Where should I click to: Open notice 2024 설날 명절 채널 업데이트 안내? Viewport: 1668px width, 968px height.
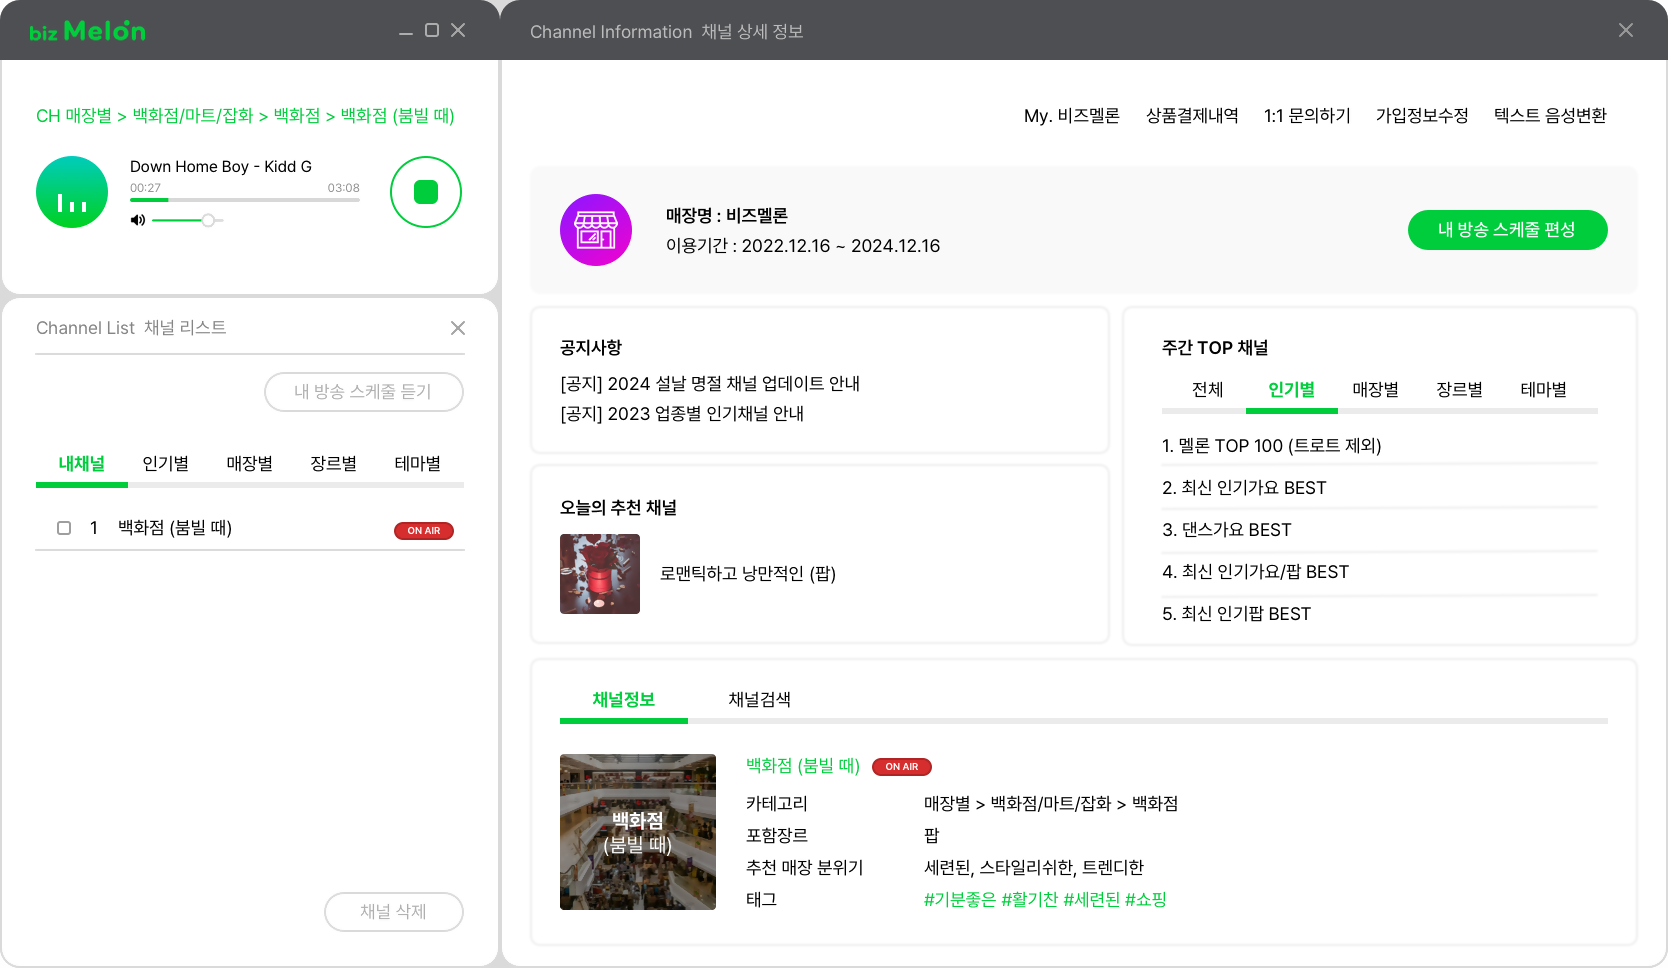[710, 384]
